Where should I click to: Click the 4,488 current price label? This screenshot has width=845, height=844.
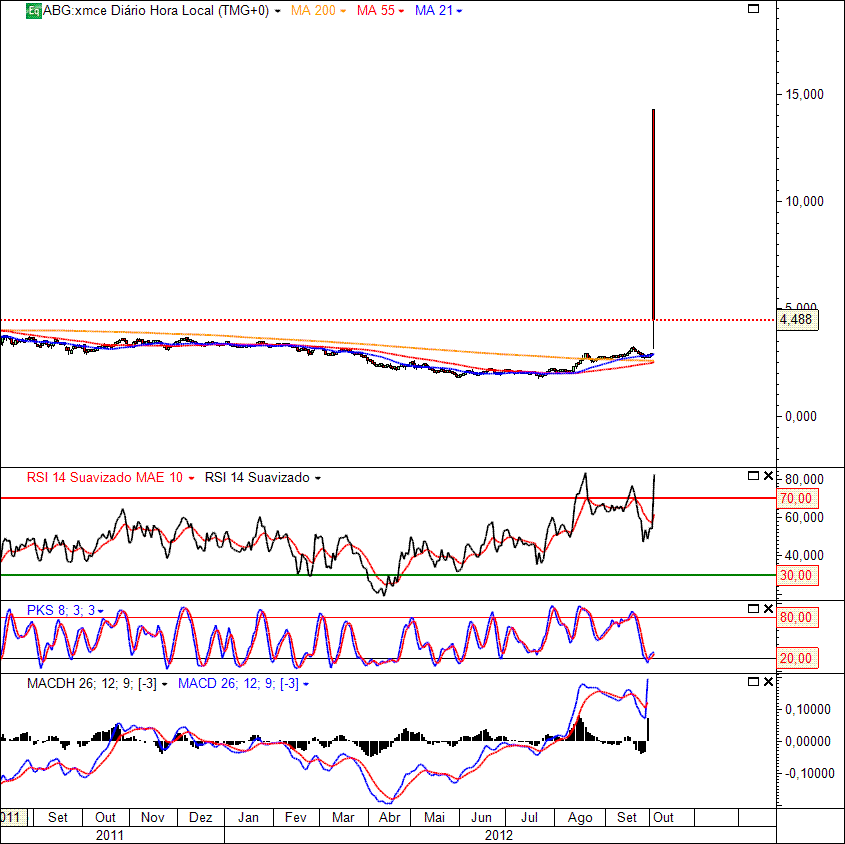point(797,320)
